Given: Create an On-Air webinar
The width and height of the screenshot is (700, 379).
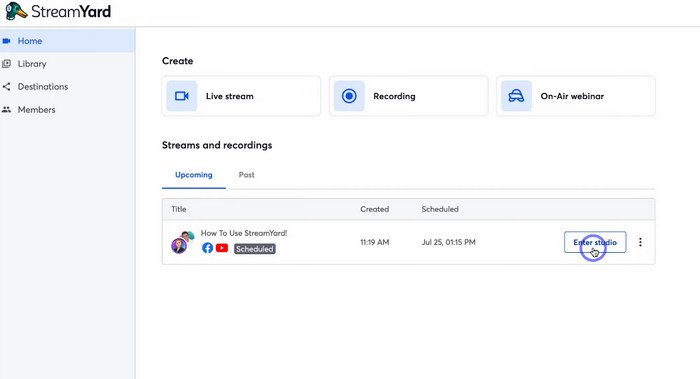Looking at the screenshot, I should [576, 96].
